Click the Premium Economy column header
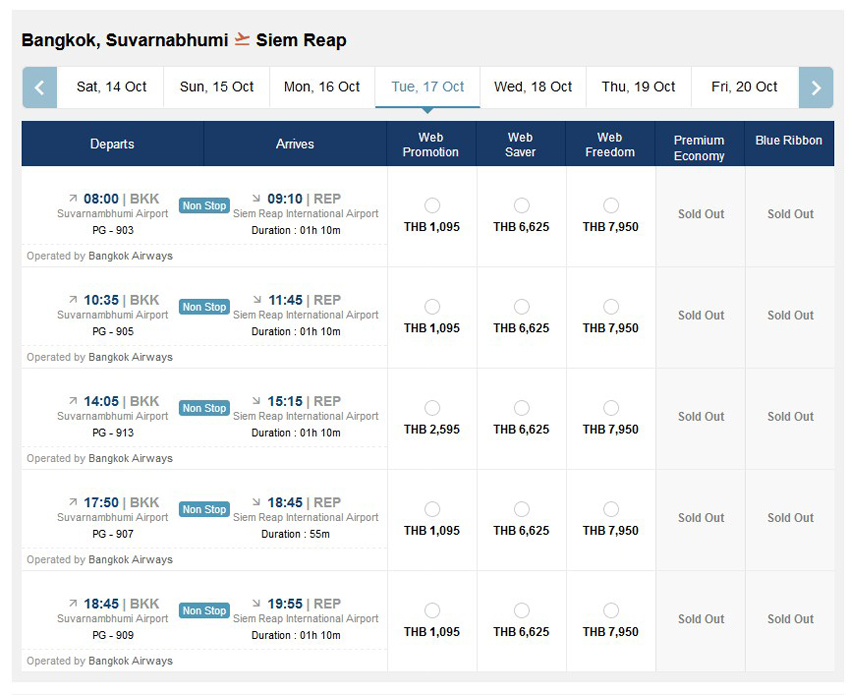Screen dimensions: 850x695 tap(699, 148)
